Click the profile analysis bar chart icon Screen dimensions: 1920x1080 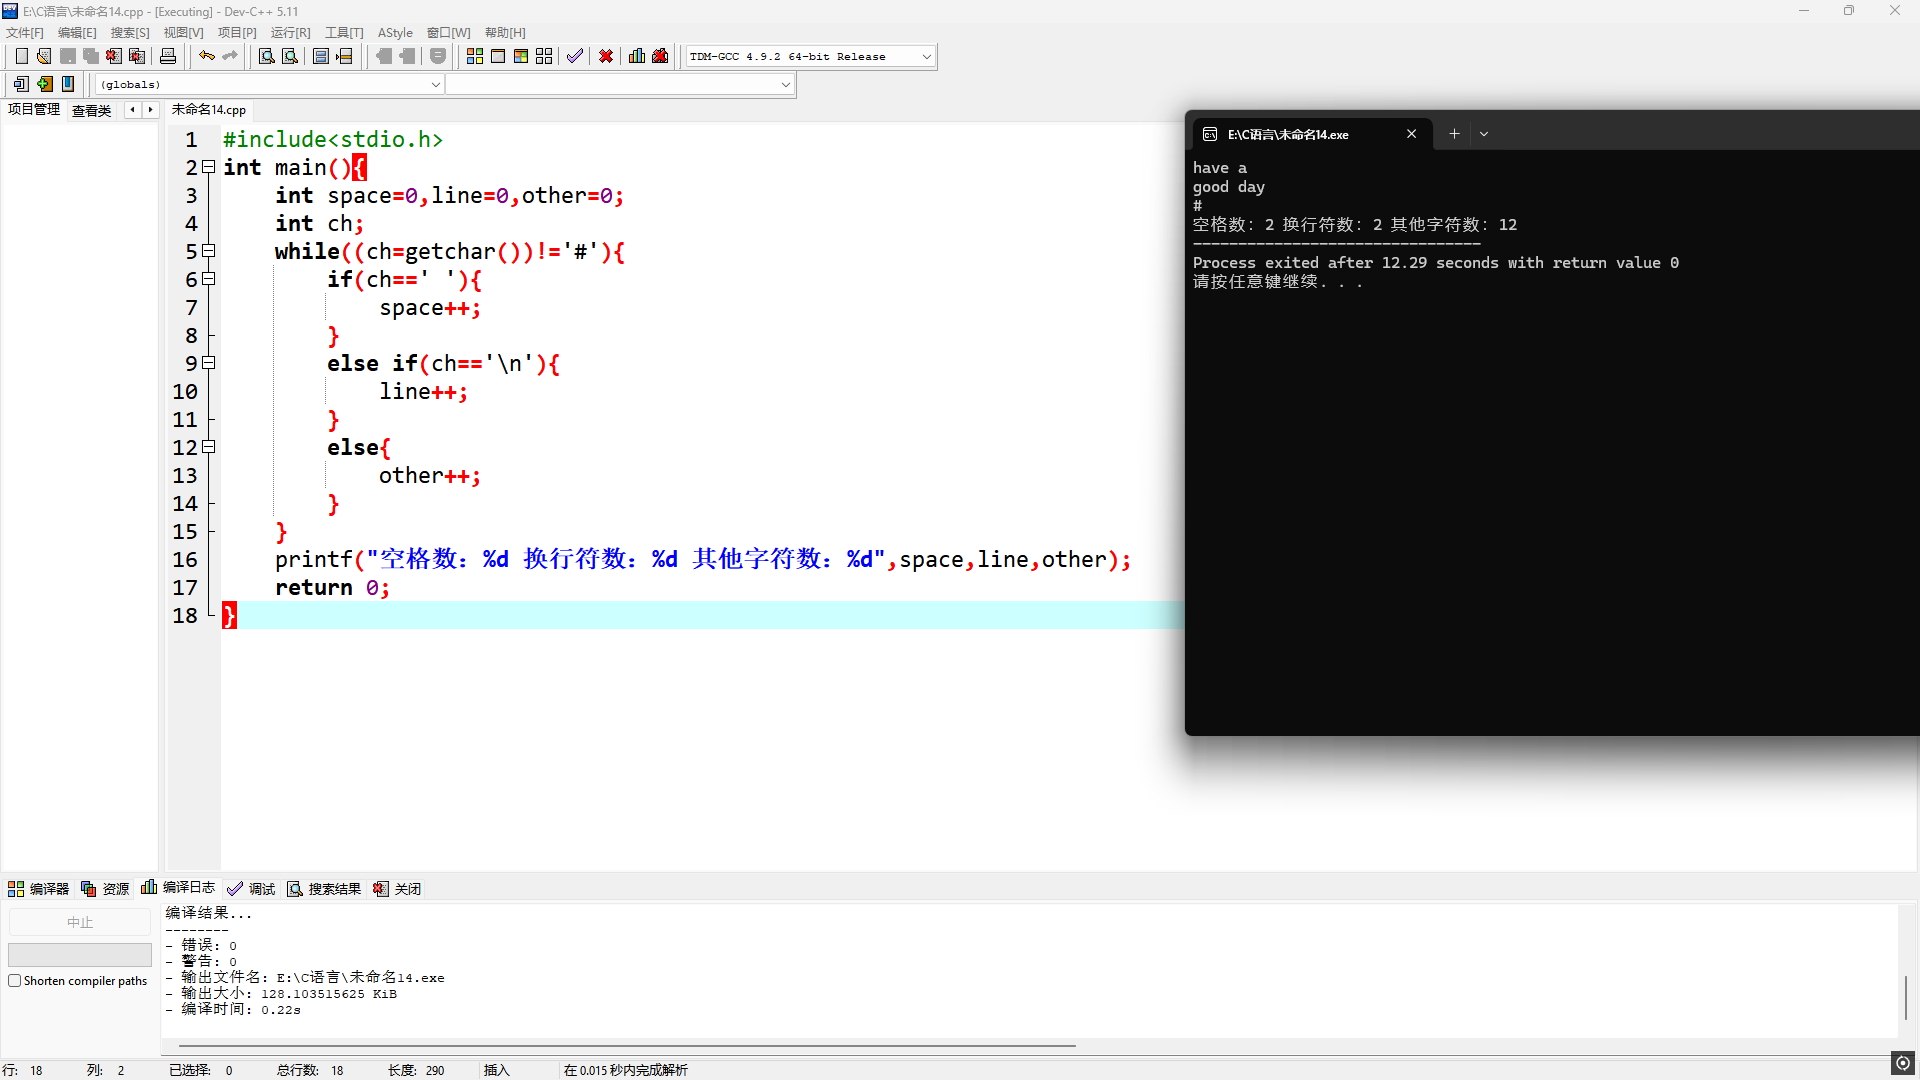coord(637,56)
